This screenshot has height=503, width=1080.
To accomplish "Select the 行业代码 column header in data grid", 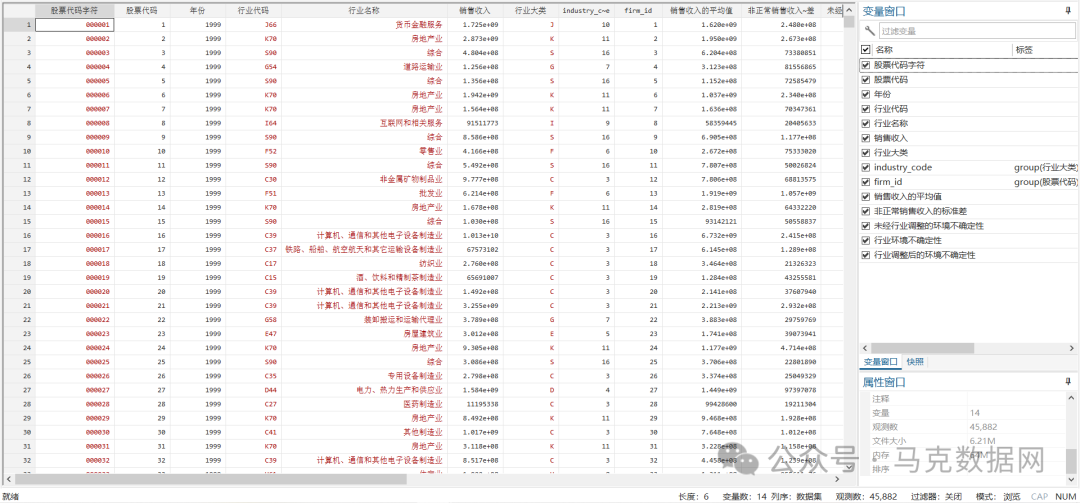I will coord(253,11).
